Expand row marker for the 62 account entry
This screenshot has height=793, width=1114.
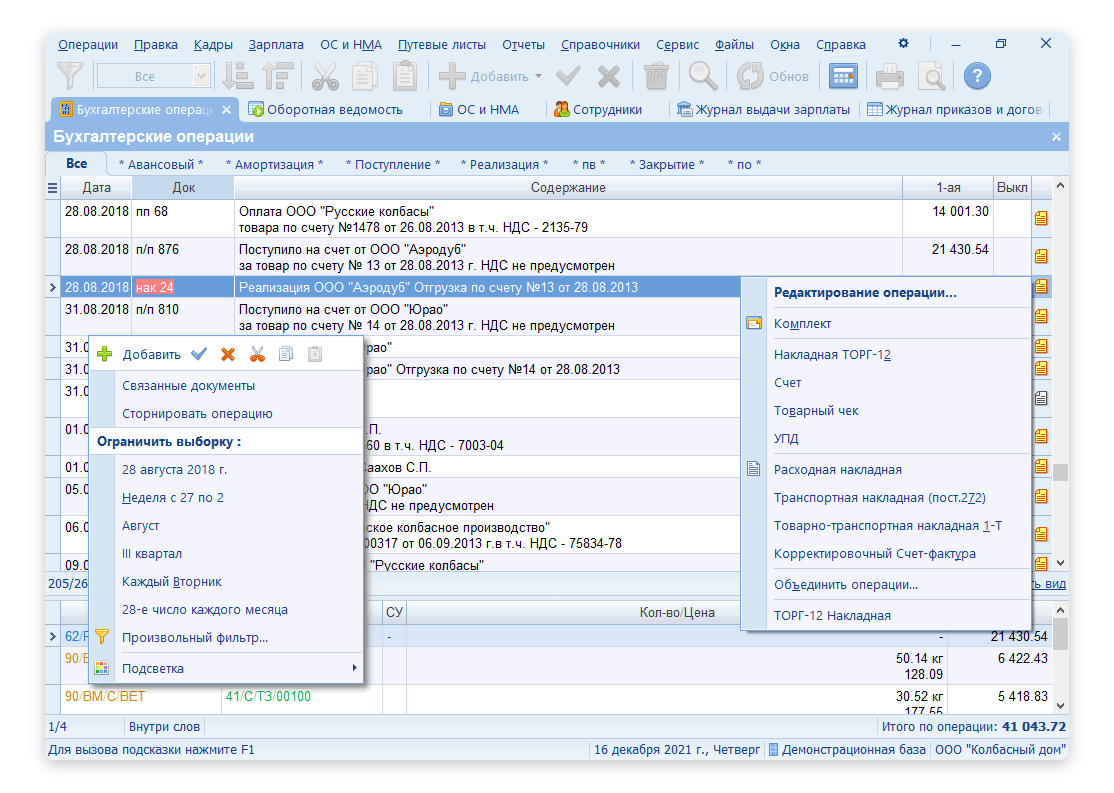click(53, 637)
